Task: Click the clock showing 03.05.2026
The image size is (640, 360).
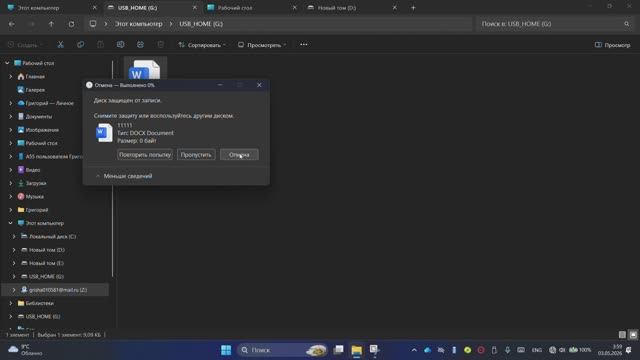Action: point(610,350)
